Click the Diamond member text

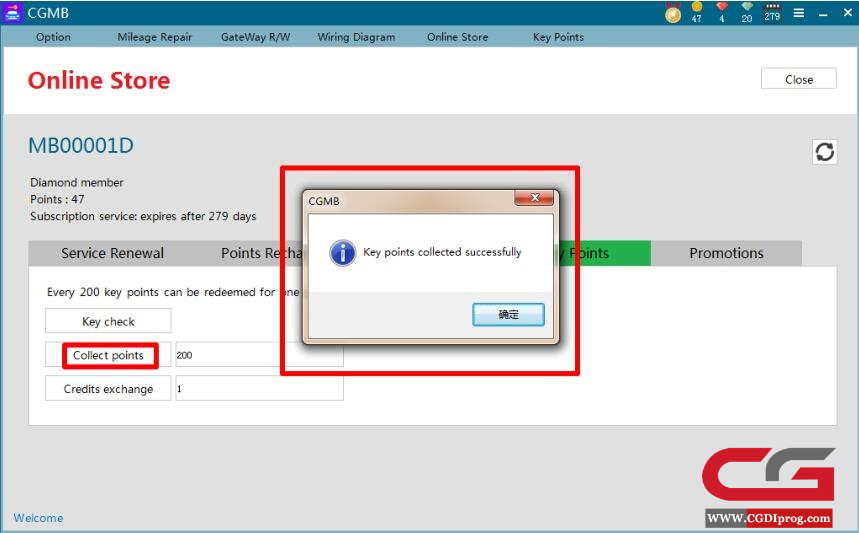[x=77, y=182]
